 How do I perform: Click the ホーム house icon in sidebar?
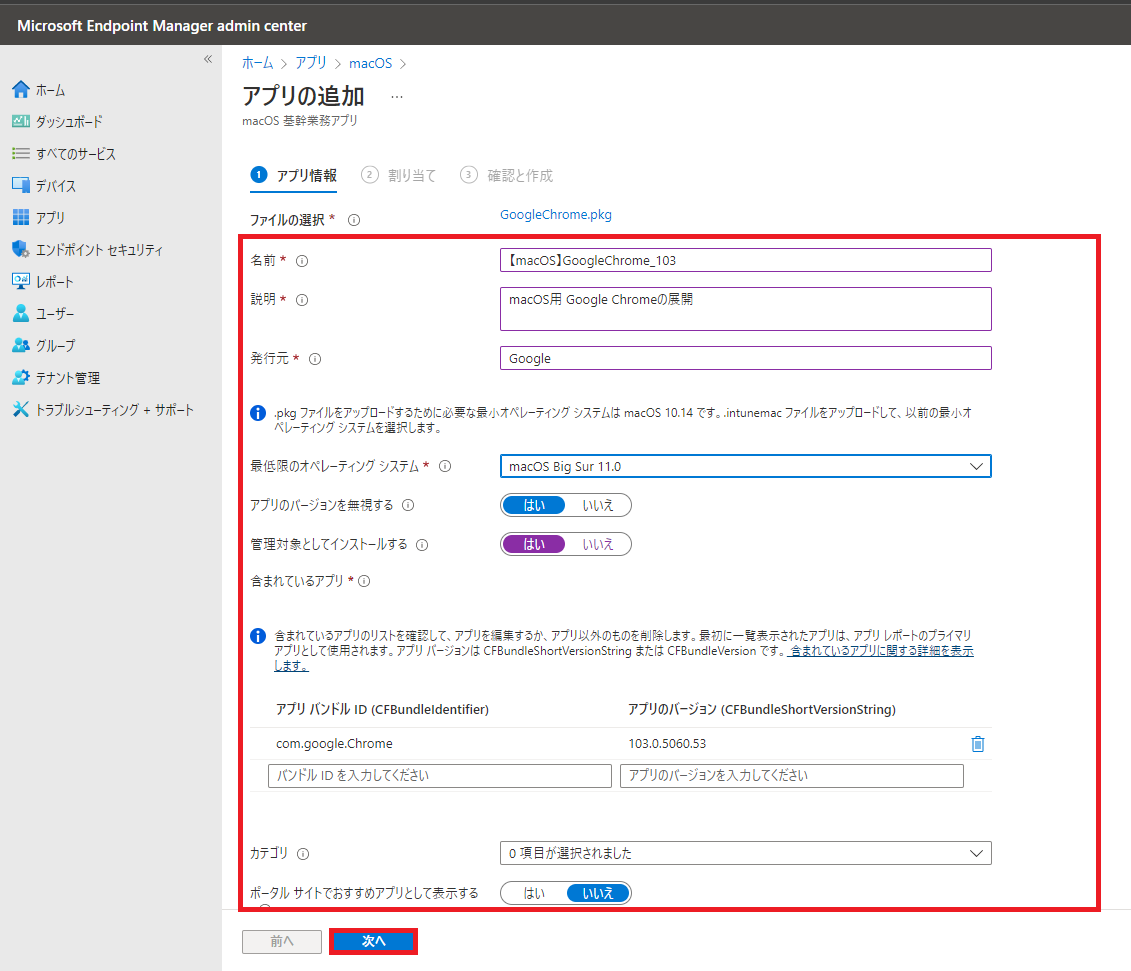point(21,89)
